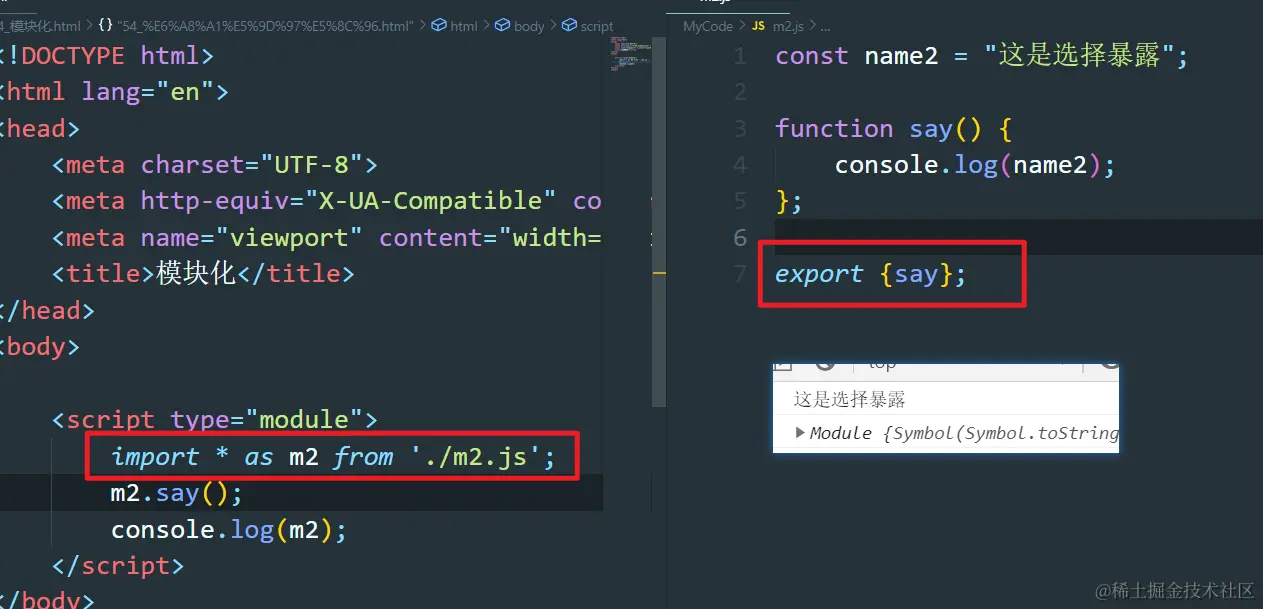Click the <title>模块化</title> line
This screenshot has width=1263, height=609.
(x=203, y=273)
